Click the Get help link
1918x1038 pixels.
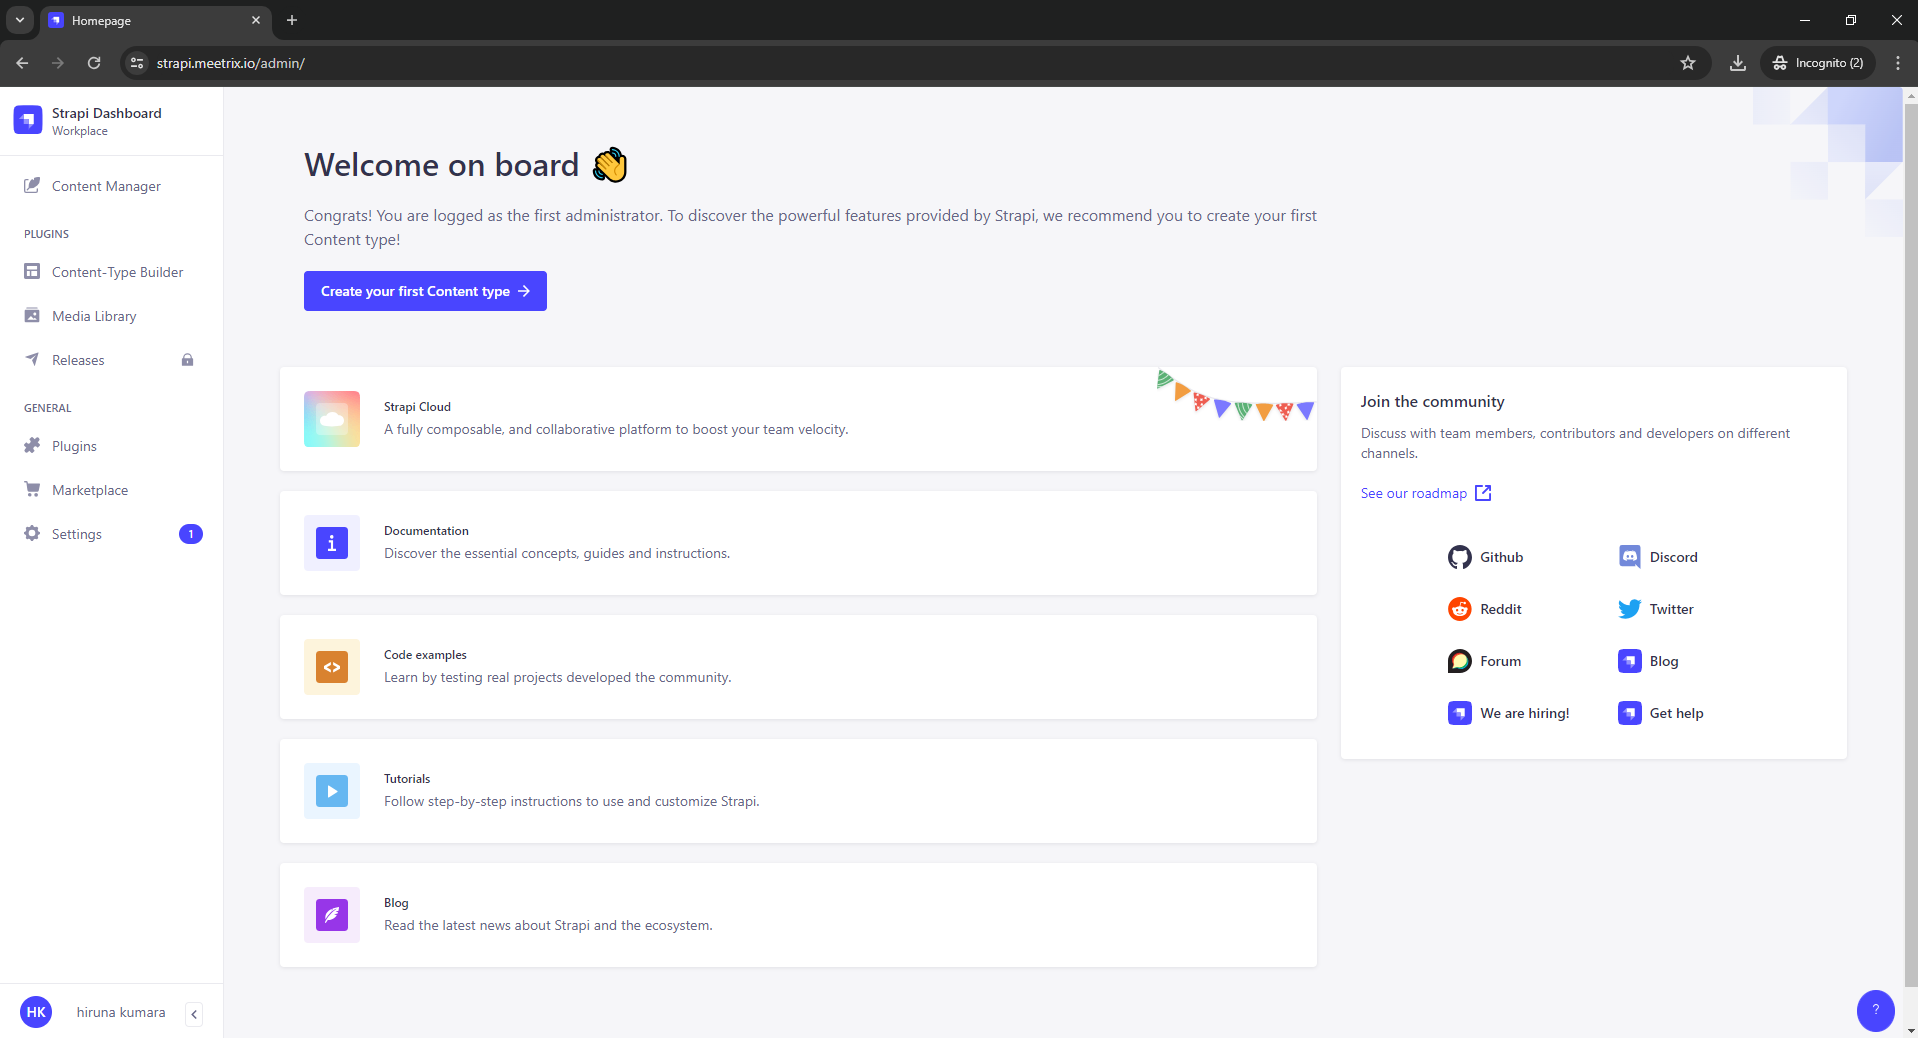(x=1661, y=713)
